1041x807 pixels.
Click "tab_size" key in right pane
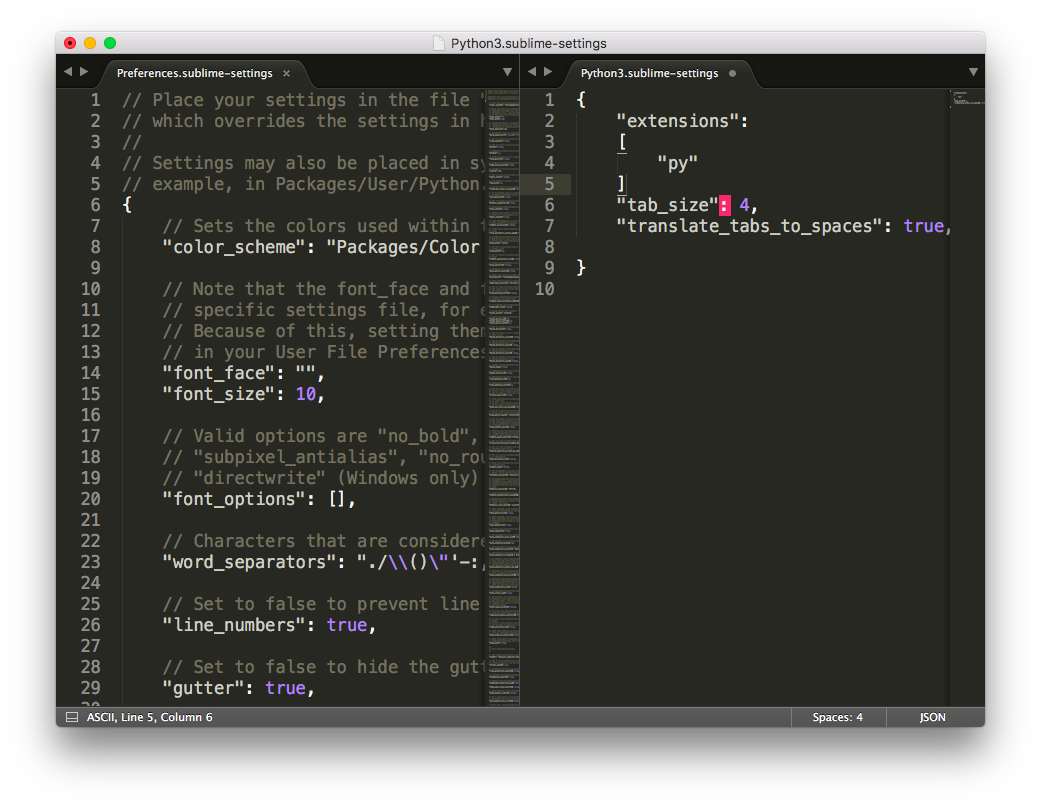tap(667, 205)
